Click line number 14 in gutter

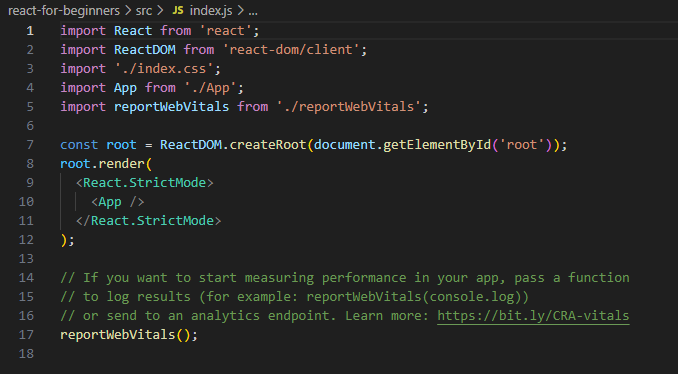tap(26, 278)
